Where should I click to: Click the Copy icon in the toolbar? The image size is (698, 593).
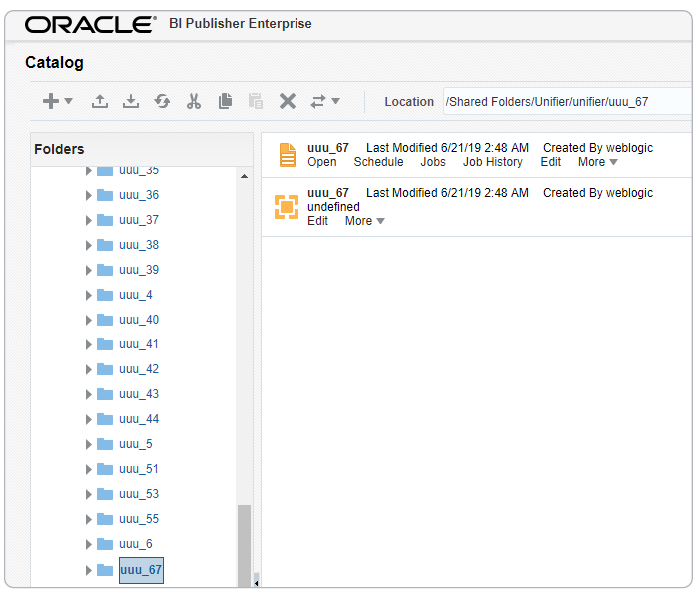tap(225, 101)
